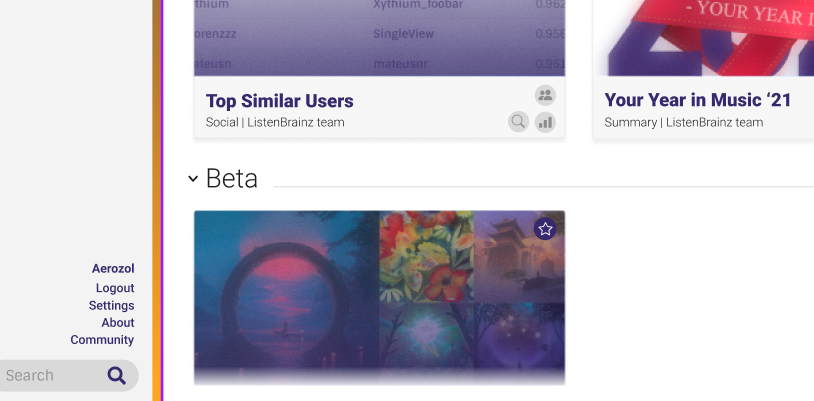Open Settings from the sidebar
This screenshot has height=401, width=814.
click(x=112, y=305)
